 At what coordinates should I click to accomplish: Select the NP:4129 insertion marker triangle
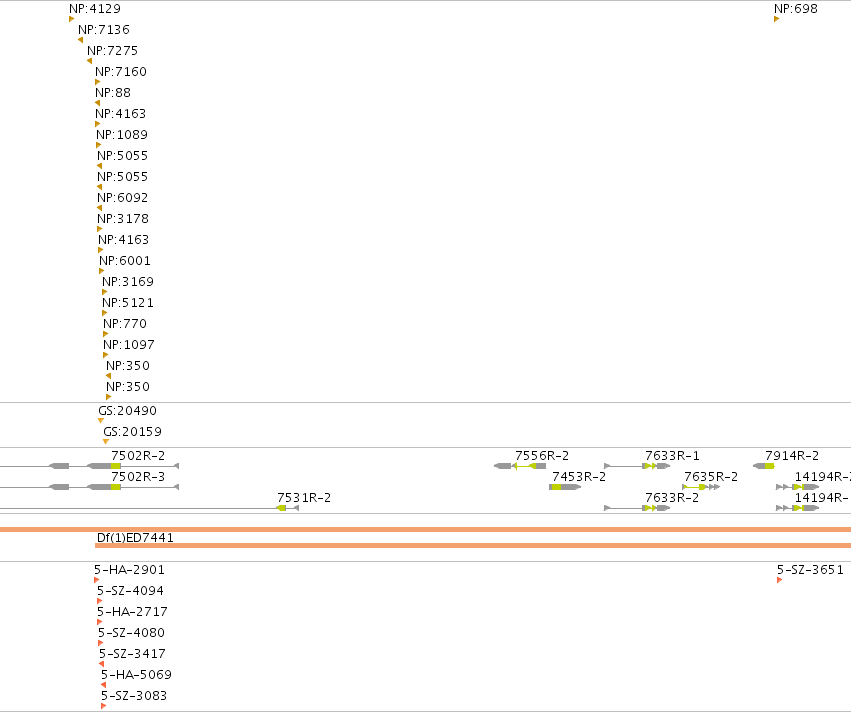(72, 19)
